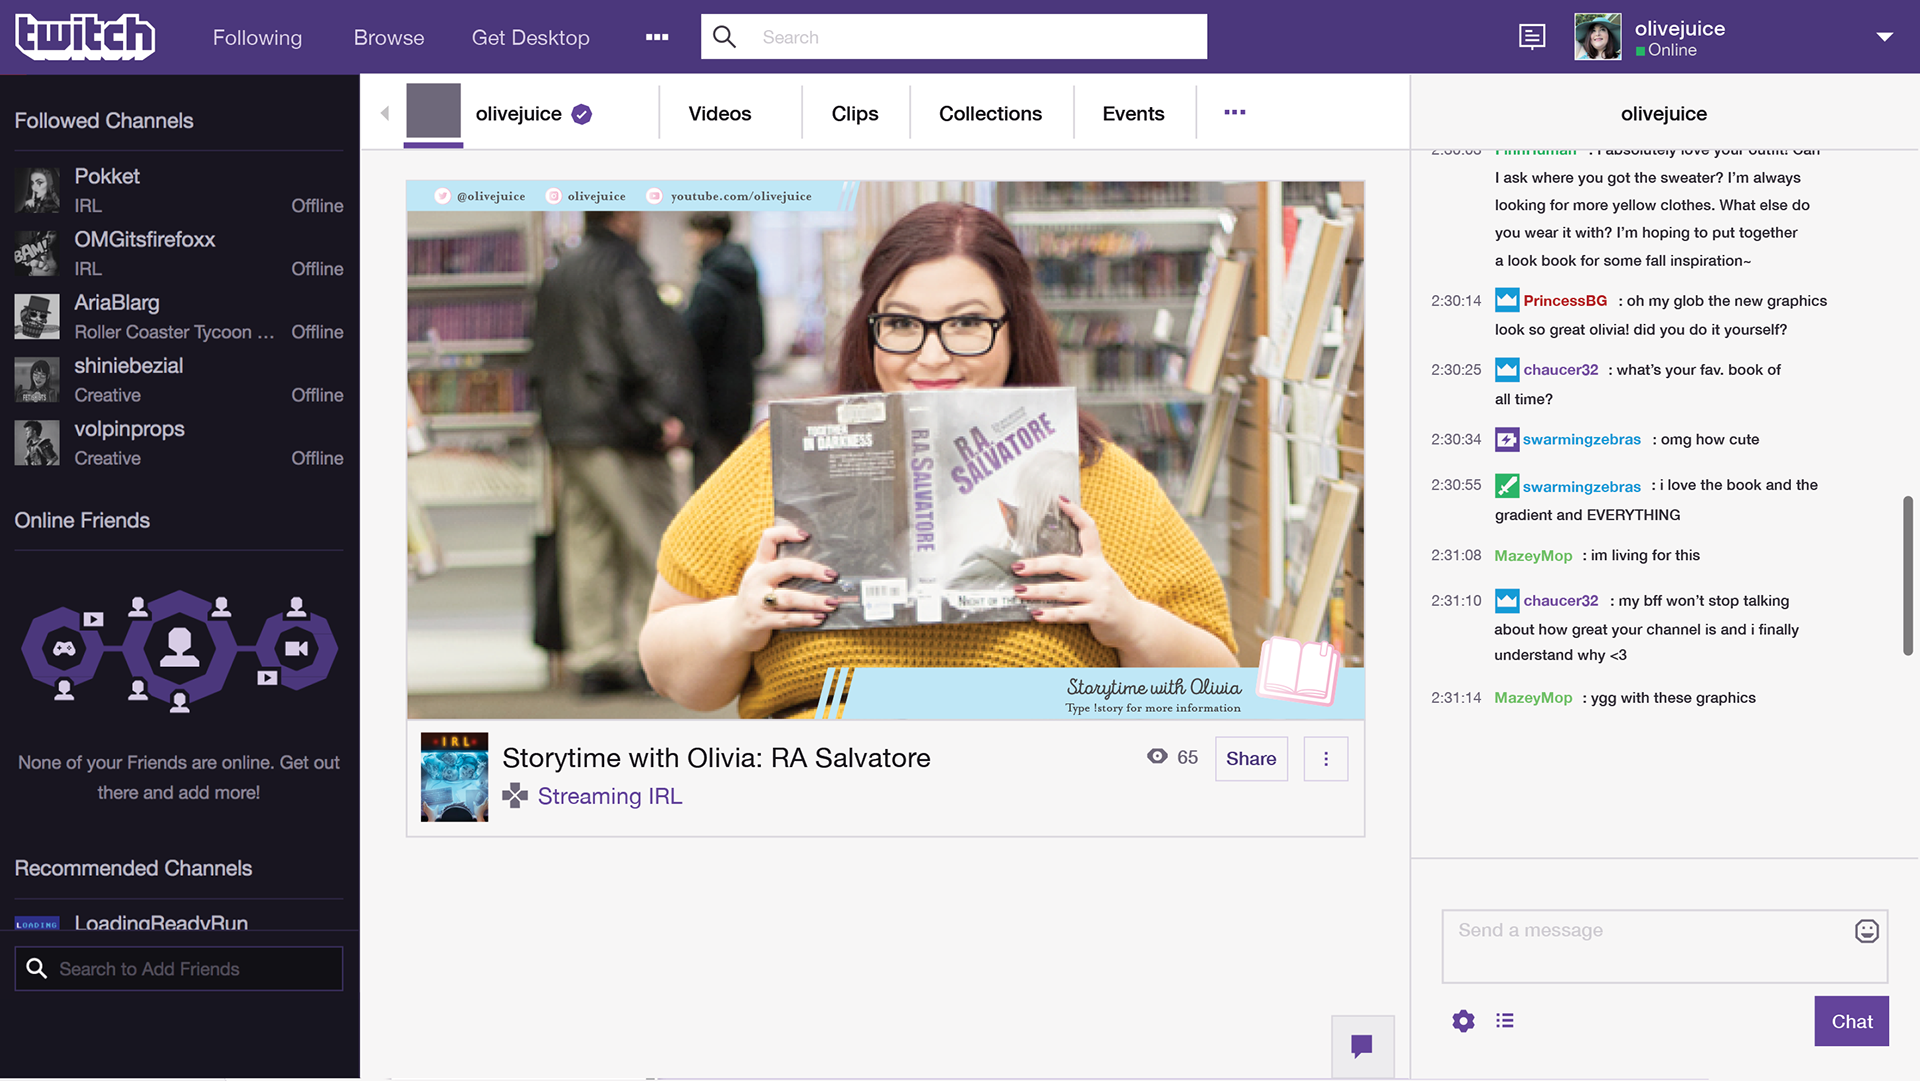Screen dimensions: 1920x1081
Task: Click the Twitch logo
Action: [x=85, y=37]
